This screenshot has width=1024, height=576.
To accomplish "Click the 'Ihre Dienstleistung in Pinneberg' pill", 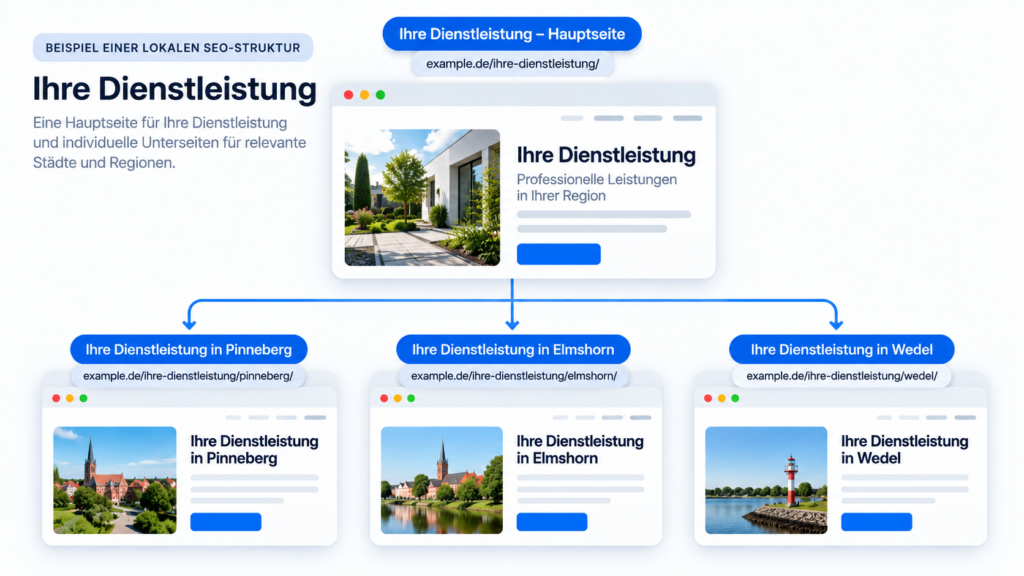I will [189, 349].
